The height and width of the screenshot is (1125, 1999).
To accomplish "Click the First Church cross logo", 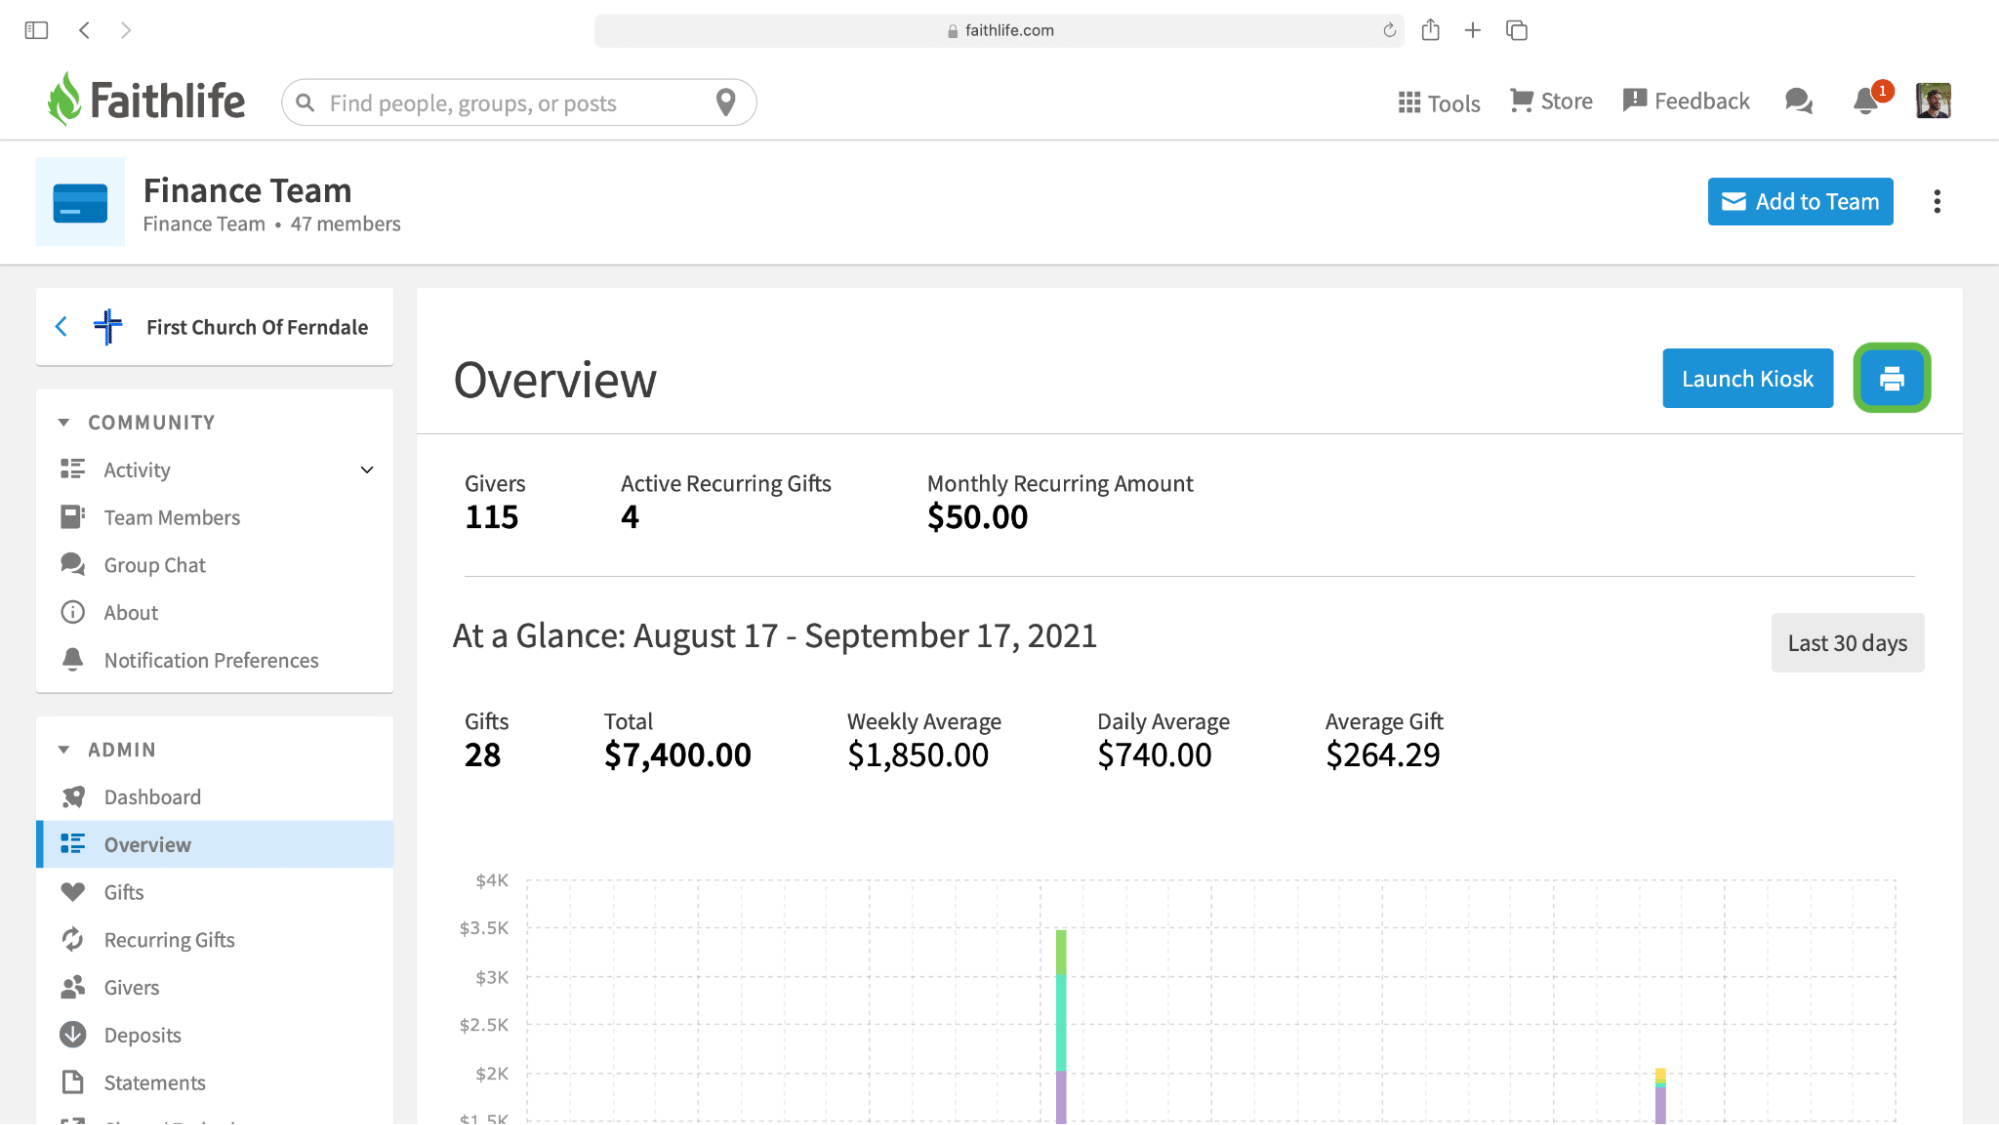I will pyautogui.click(x=108, y=327).
